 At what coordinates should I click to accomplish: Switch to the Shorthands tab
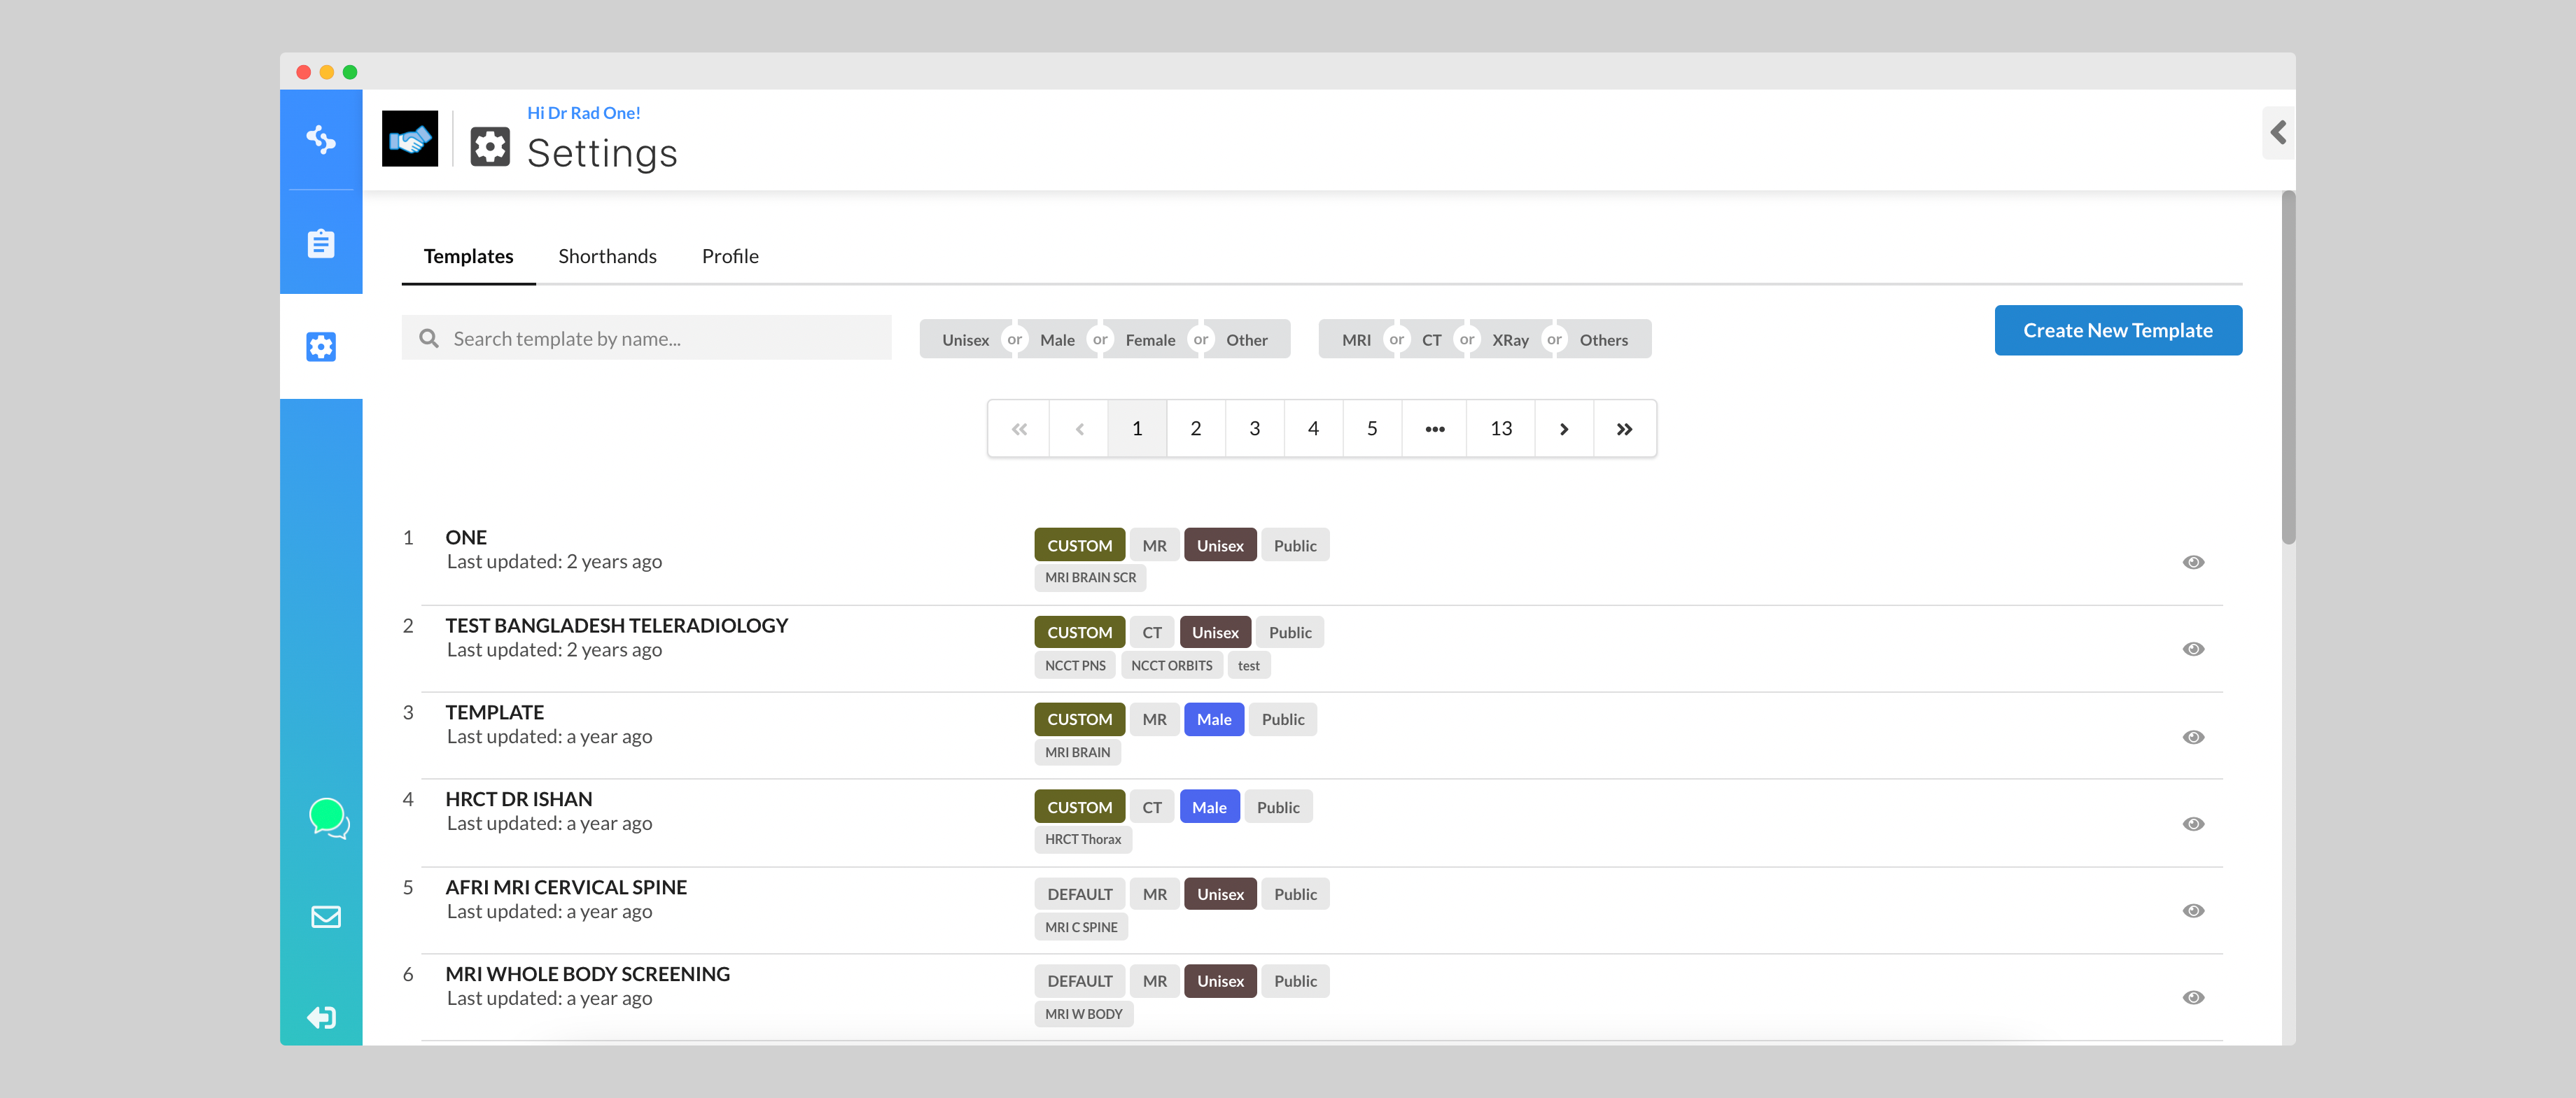(x=607, y=256)
